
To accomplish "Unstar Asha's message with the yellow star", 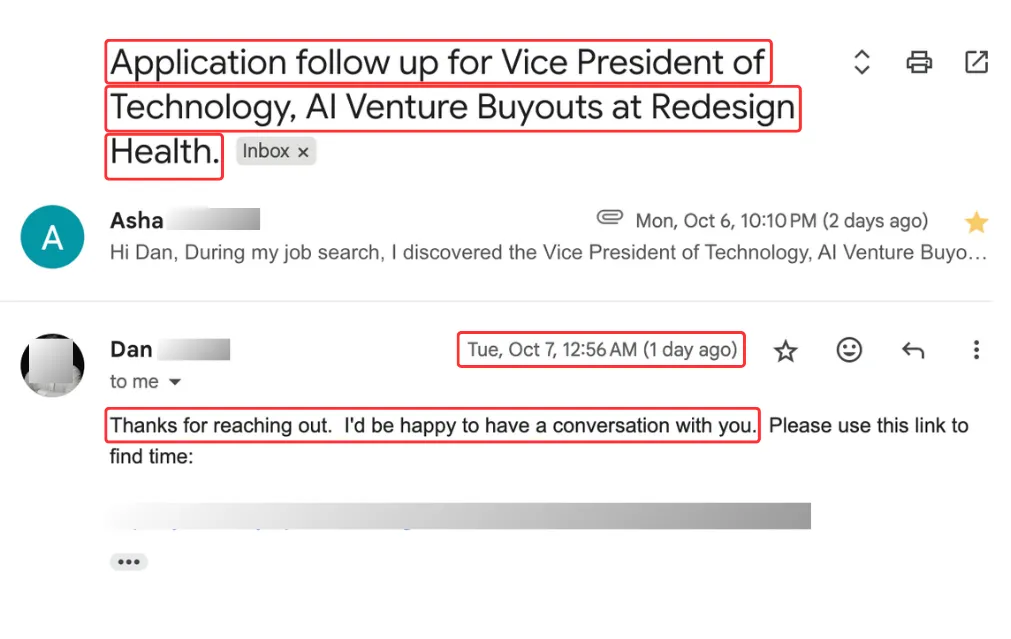I will pos(976,222).
